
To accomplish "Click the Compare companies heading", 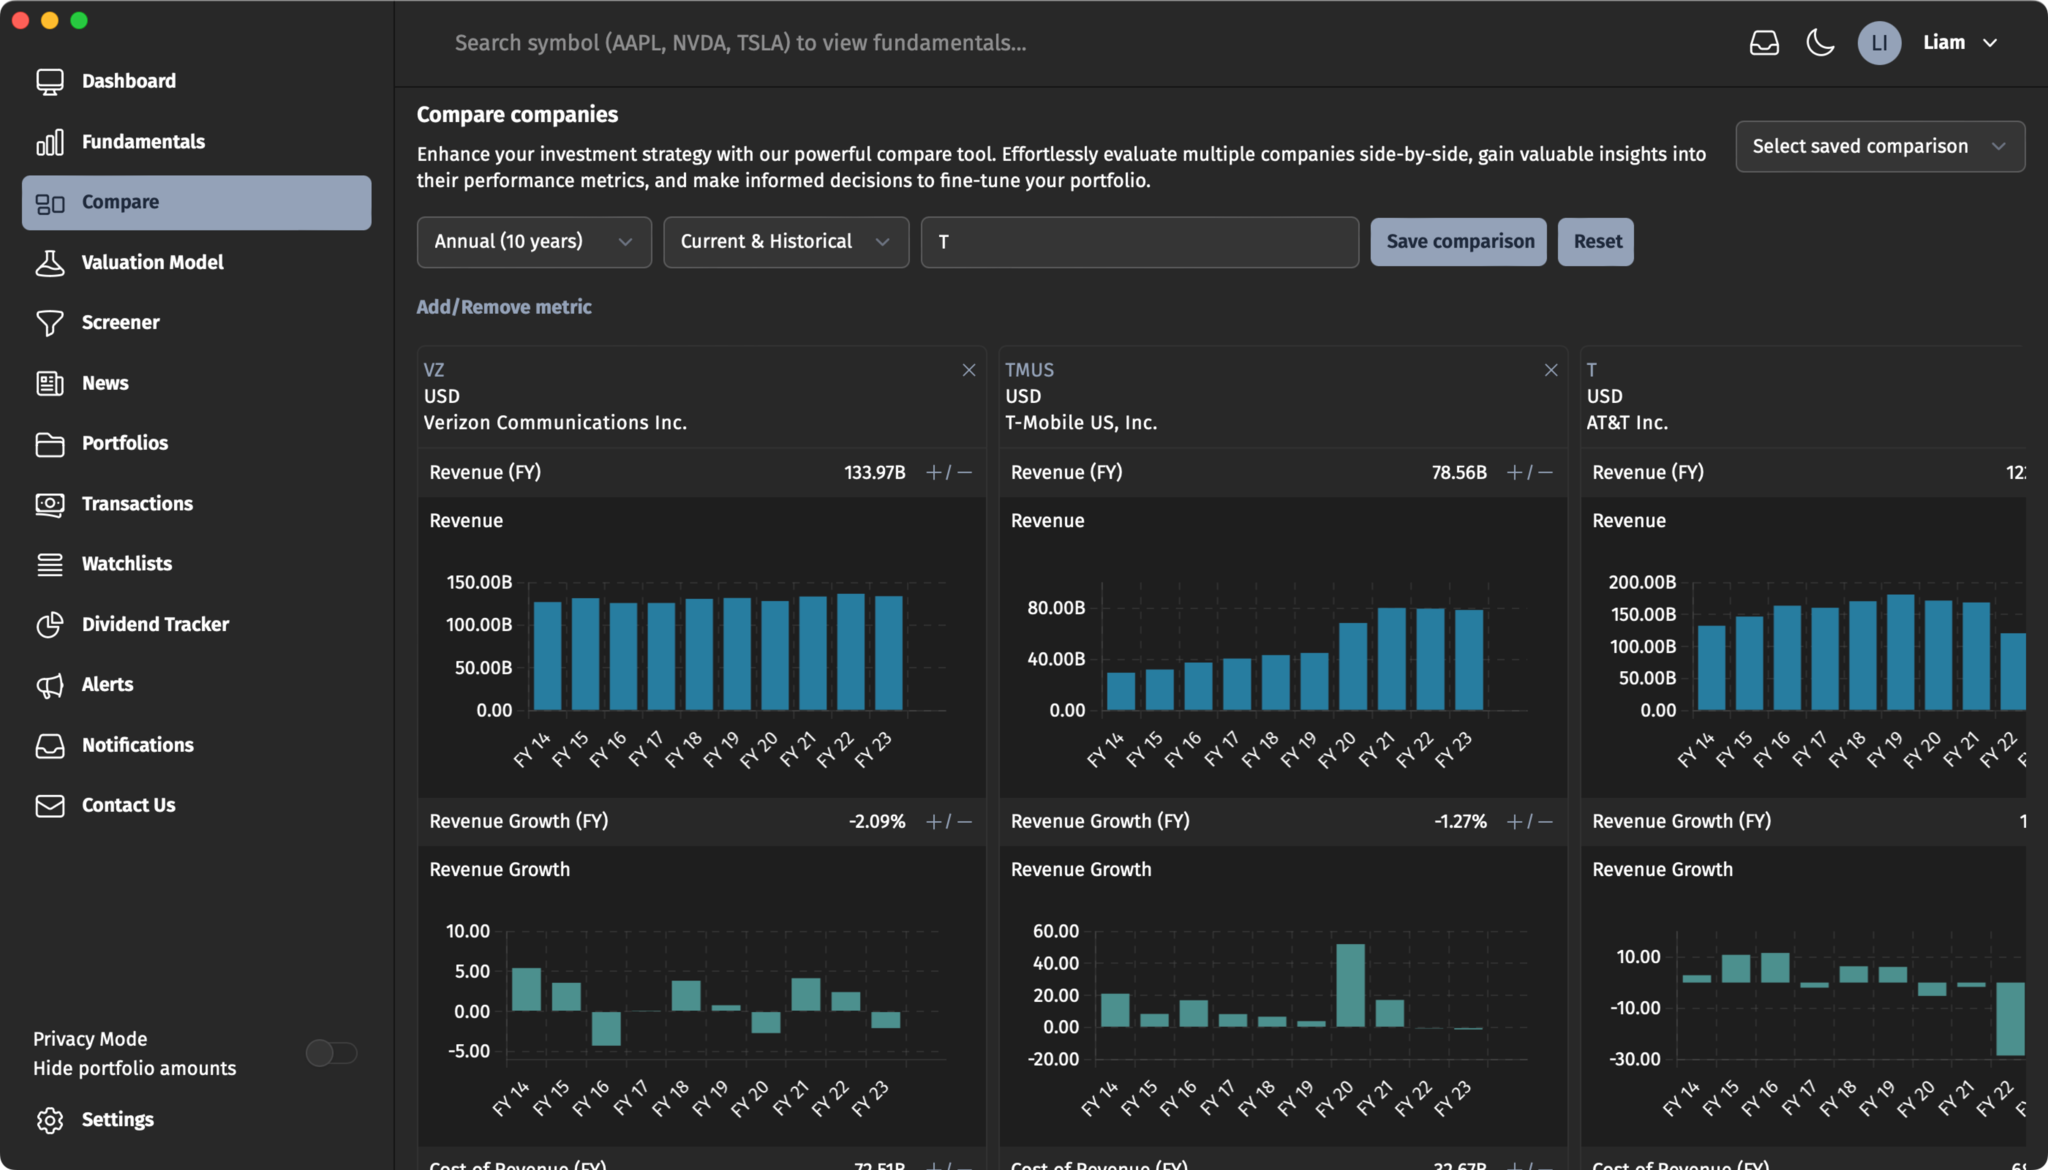I will point(517,115).
